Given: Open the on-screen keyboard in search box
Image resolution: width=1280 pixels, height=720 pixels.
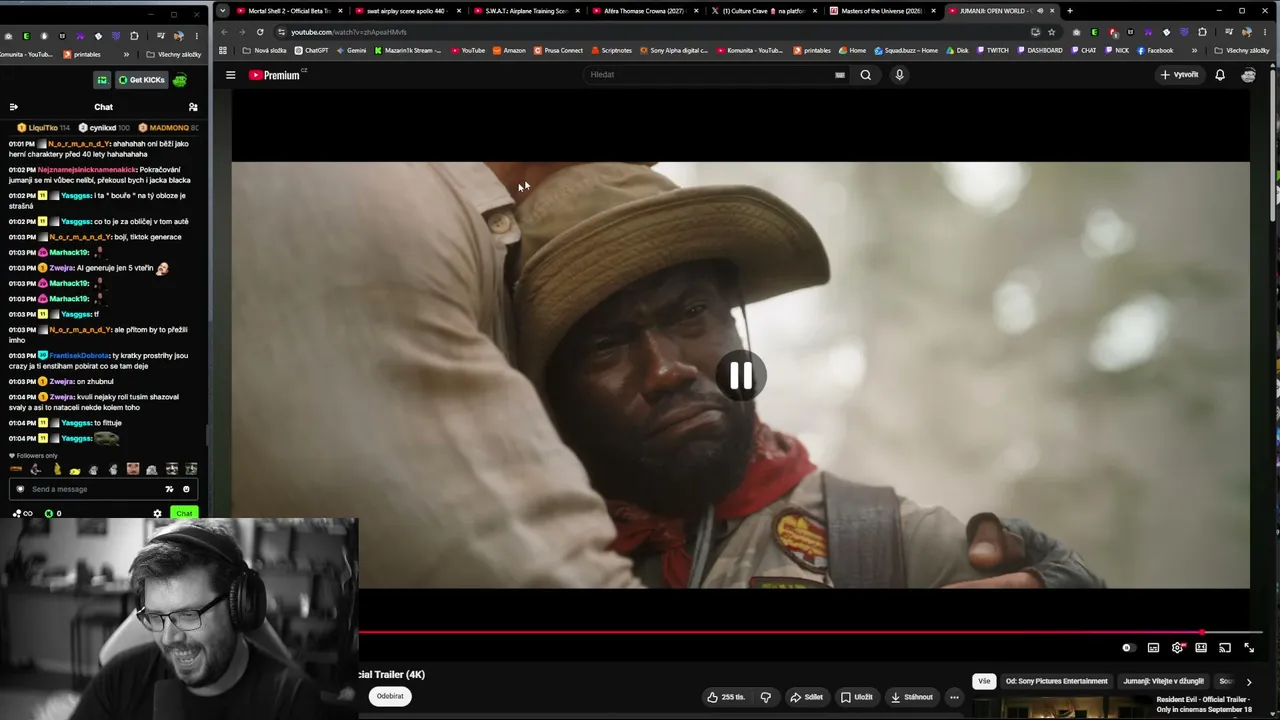Looking at the screenshot, I should tap(840, 75).
